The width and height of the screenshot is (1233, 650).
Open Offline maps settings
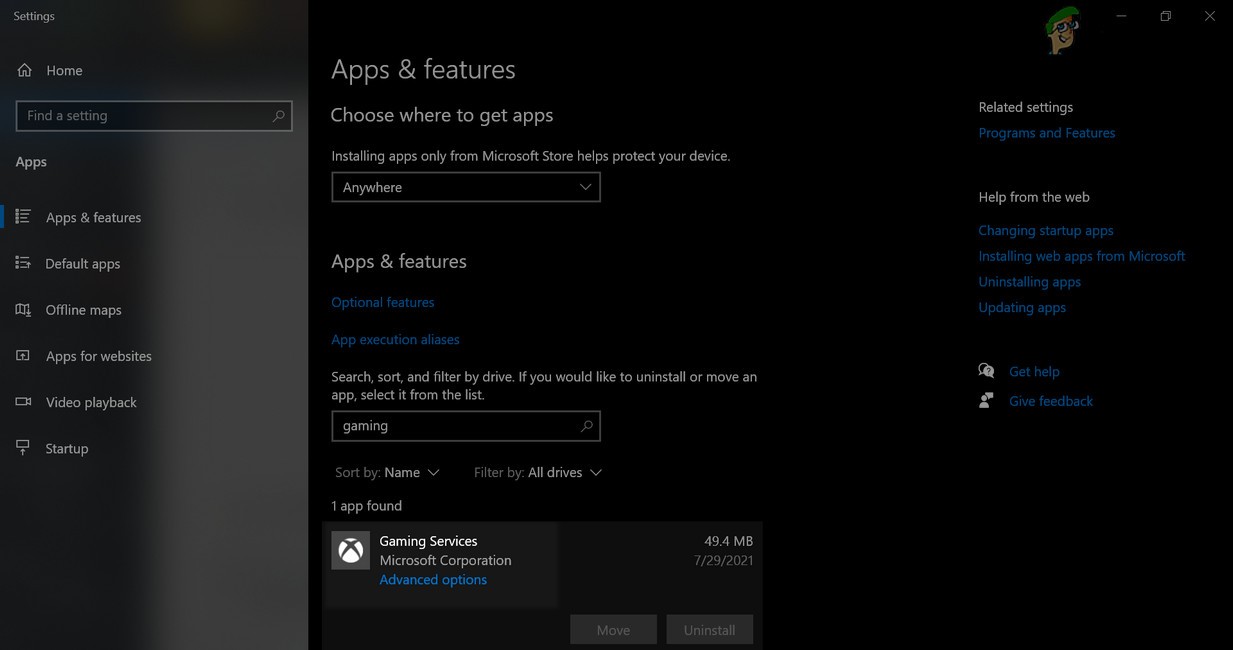pos(83,309)
